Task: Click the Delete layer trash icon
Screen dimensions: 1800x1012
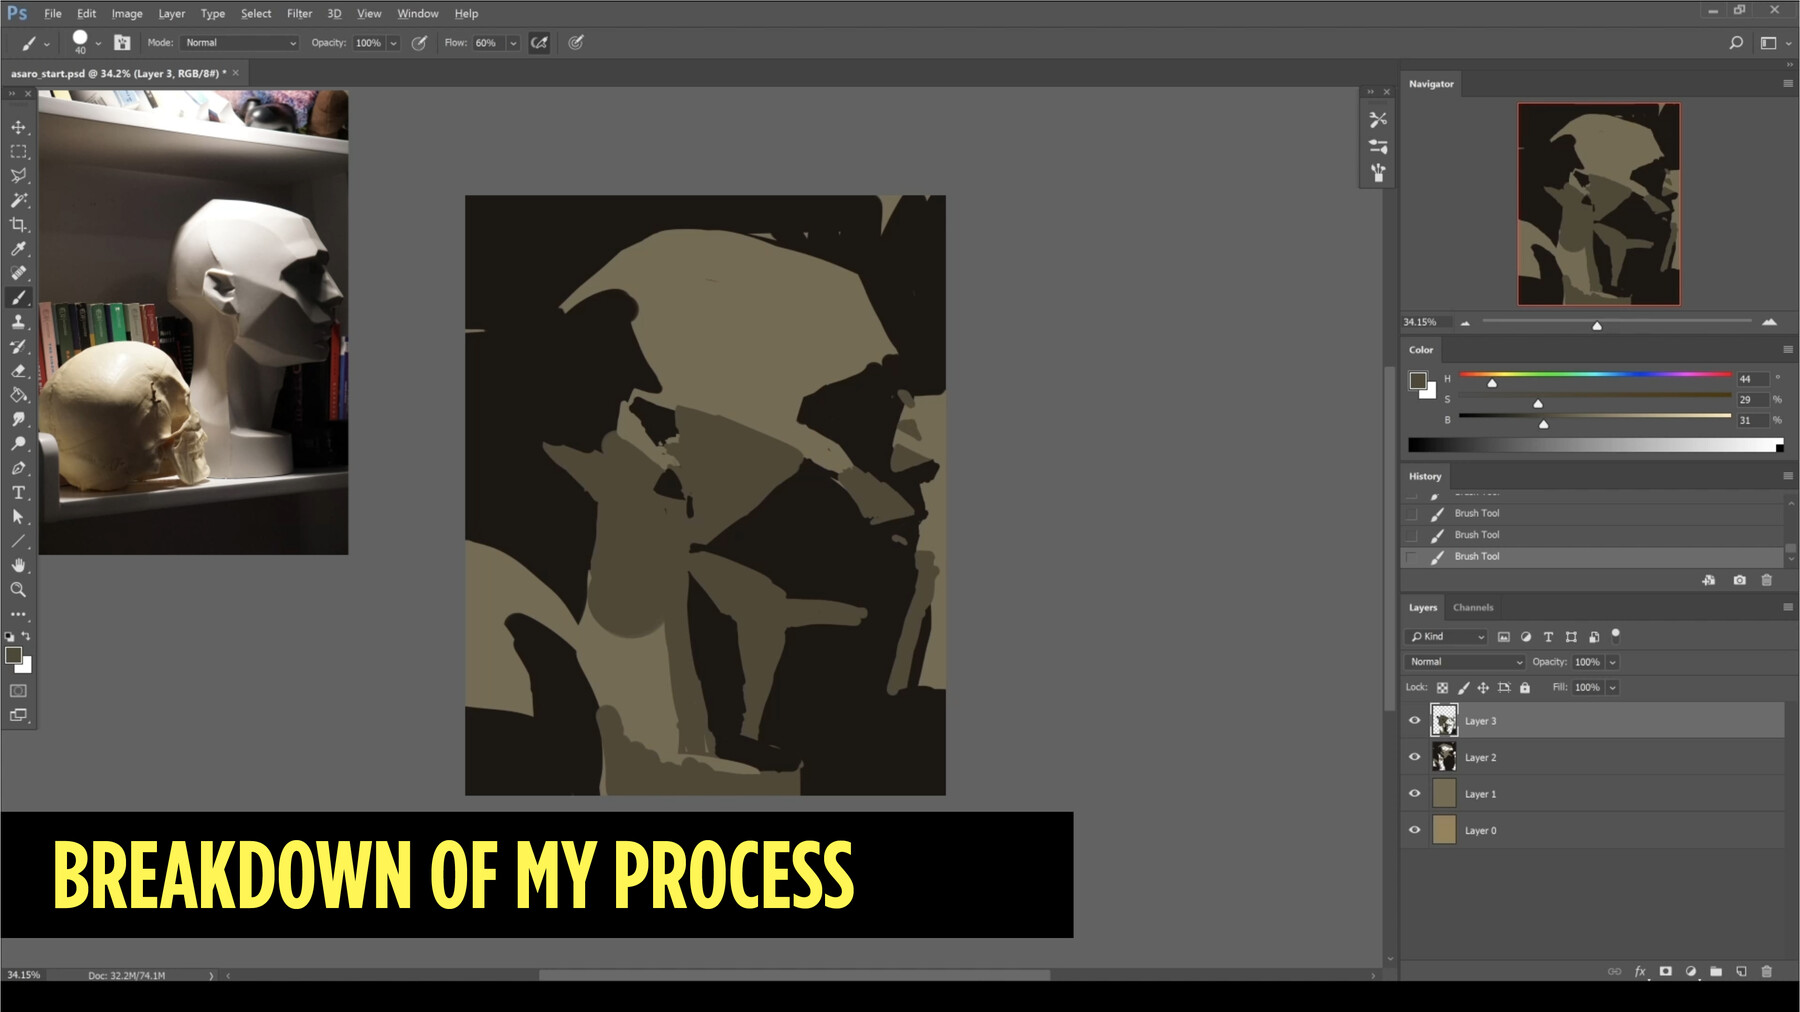Action: (1765, 970)
